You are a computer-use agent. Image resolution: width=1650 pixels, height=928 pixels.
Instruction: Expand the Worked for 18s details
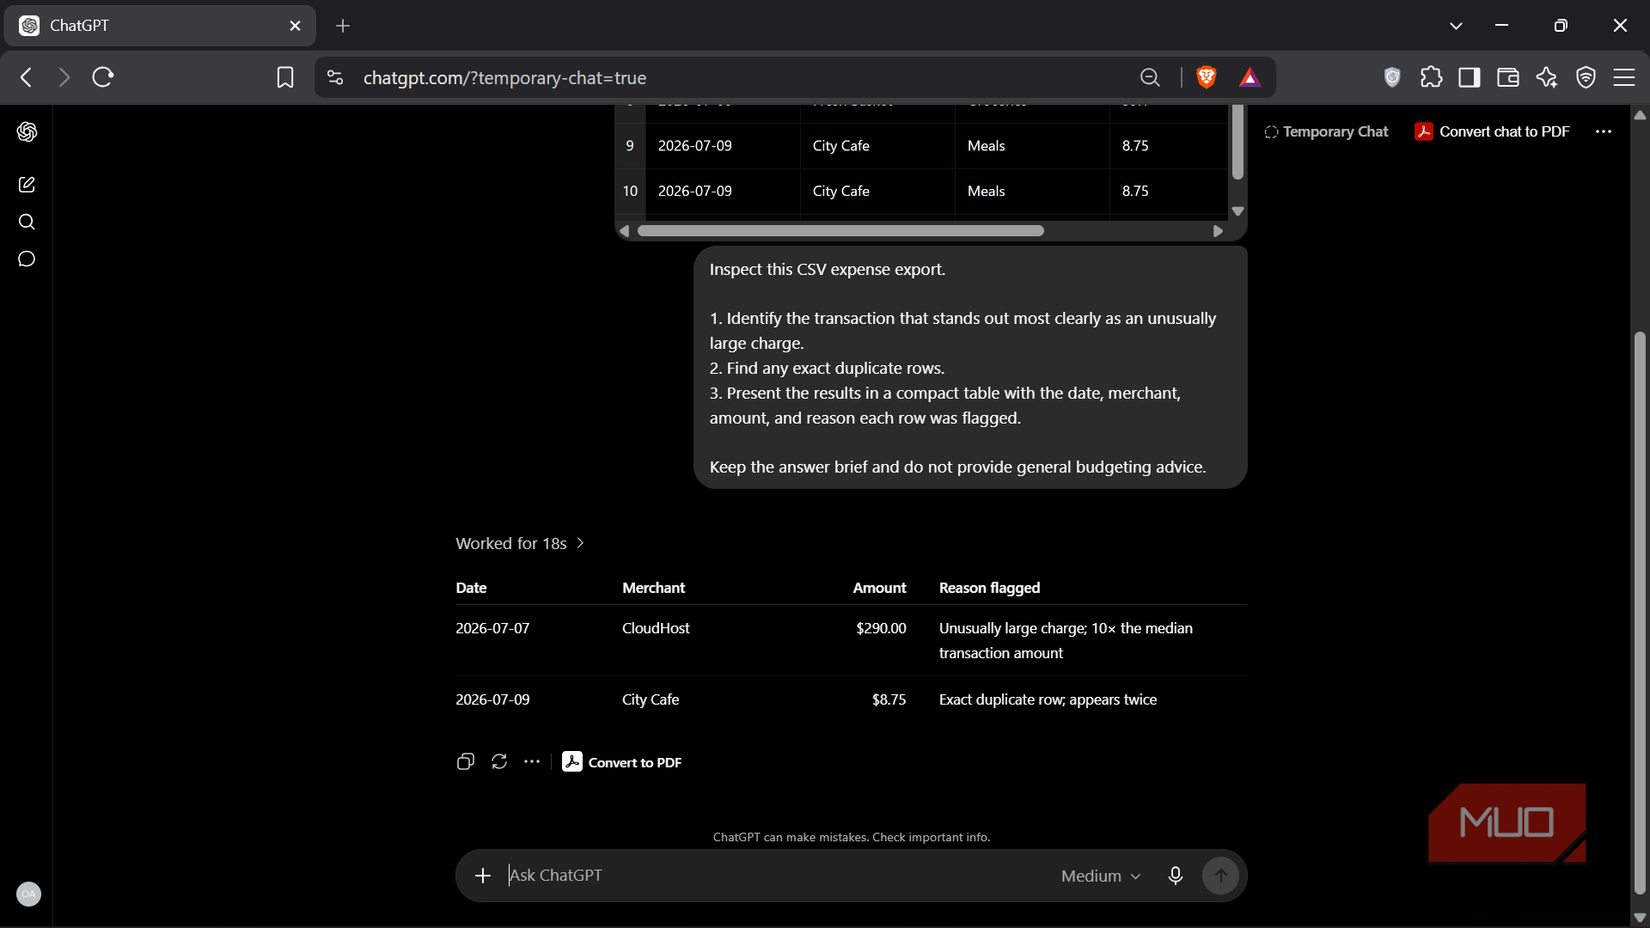(x=520, y=543)
